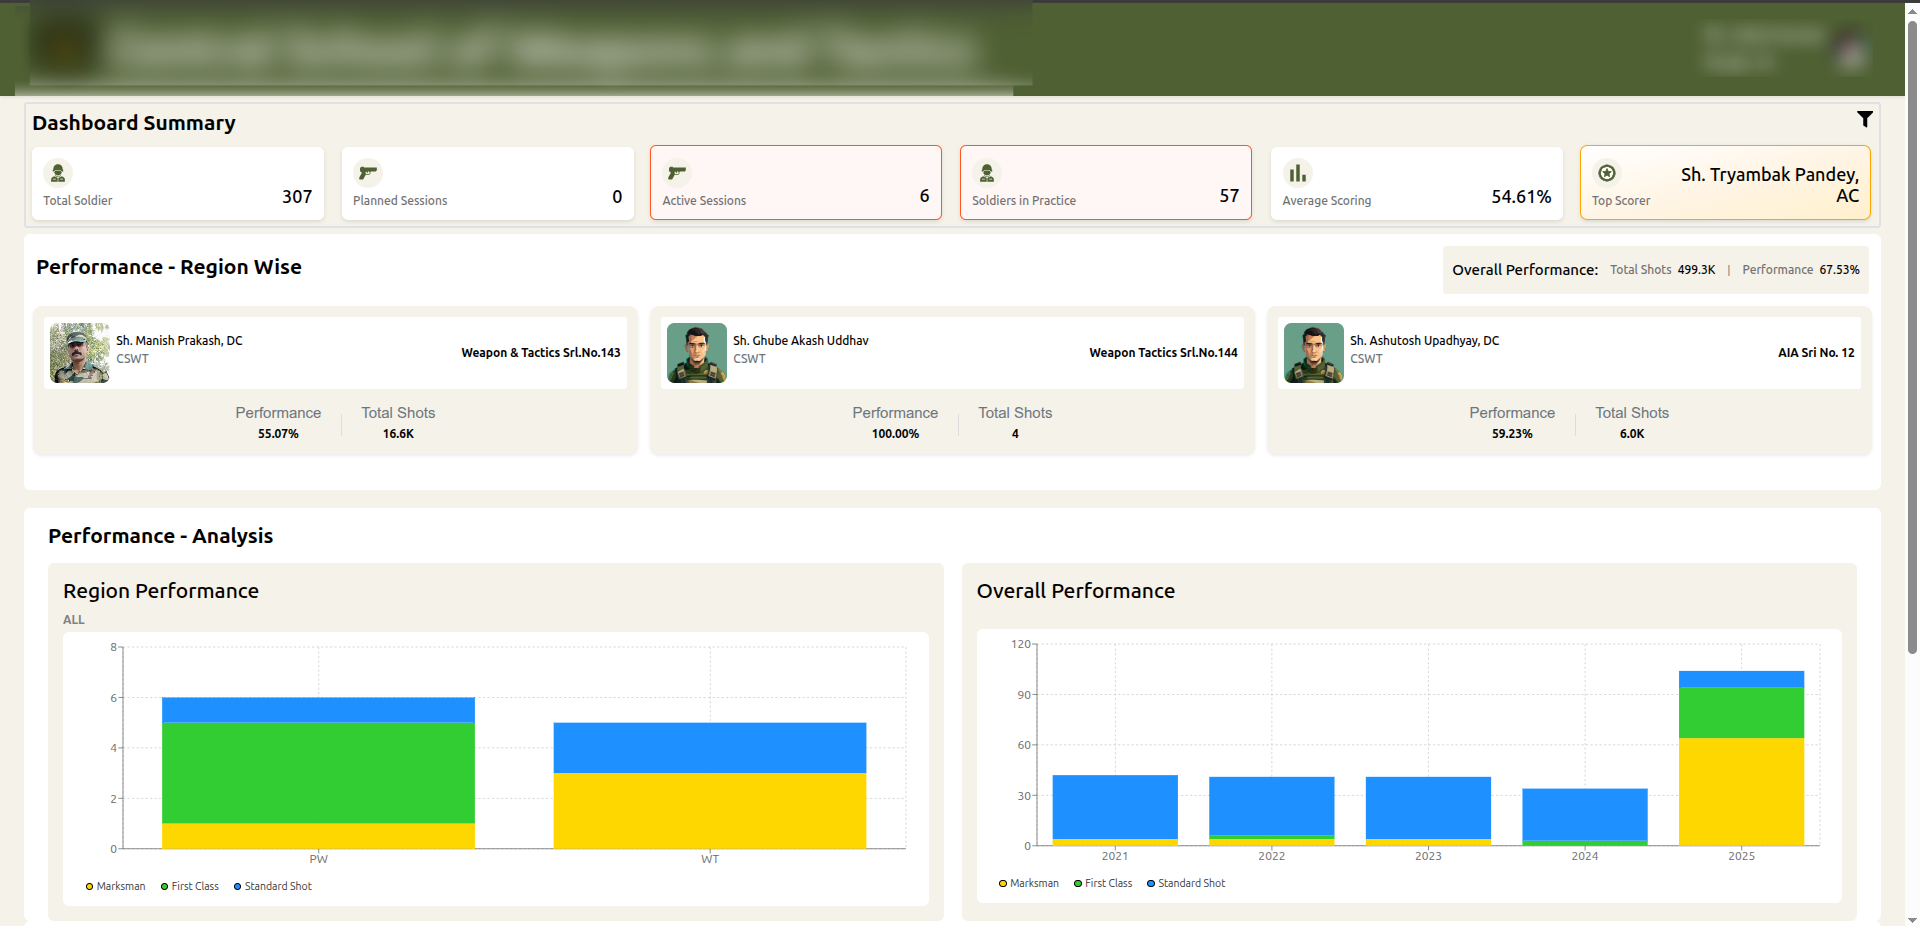Toggle Marksman legend in Region Performance chart
Image resolution: width=1920 pixels, height=926 pixels.
coord(116,886)
